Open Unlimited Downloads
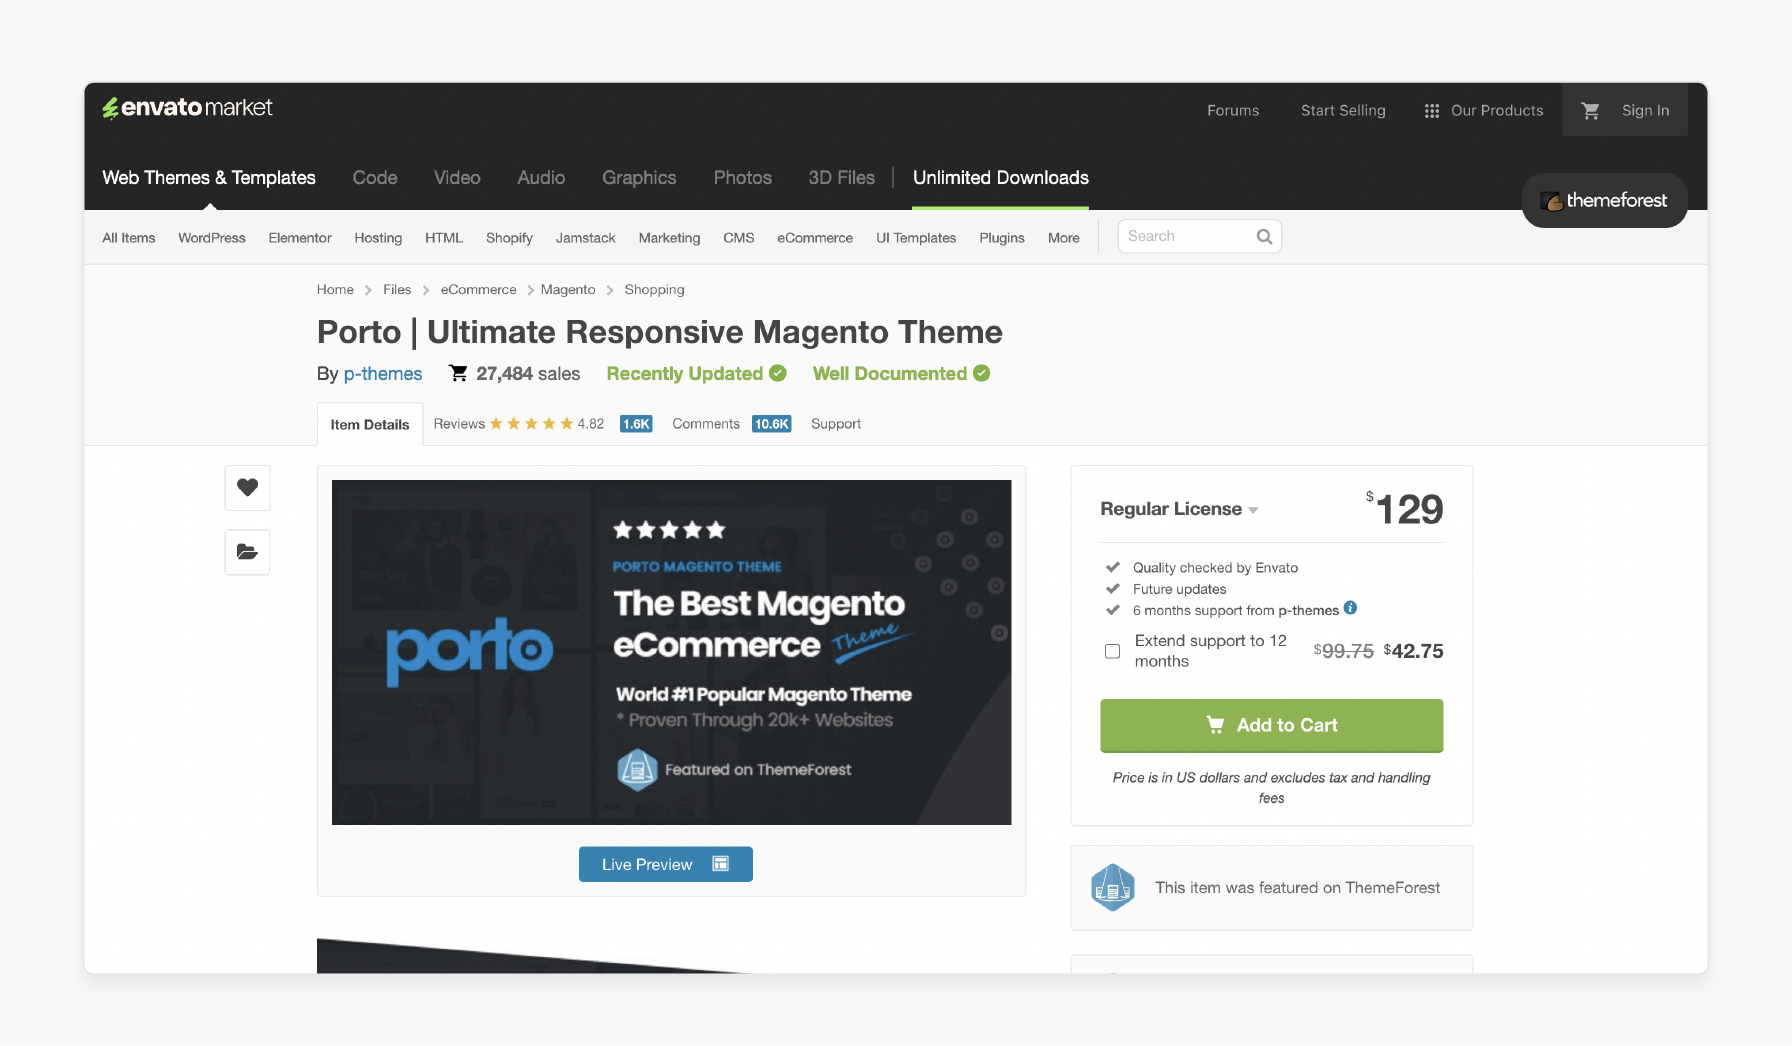 (x=1001, y=178)
